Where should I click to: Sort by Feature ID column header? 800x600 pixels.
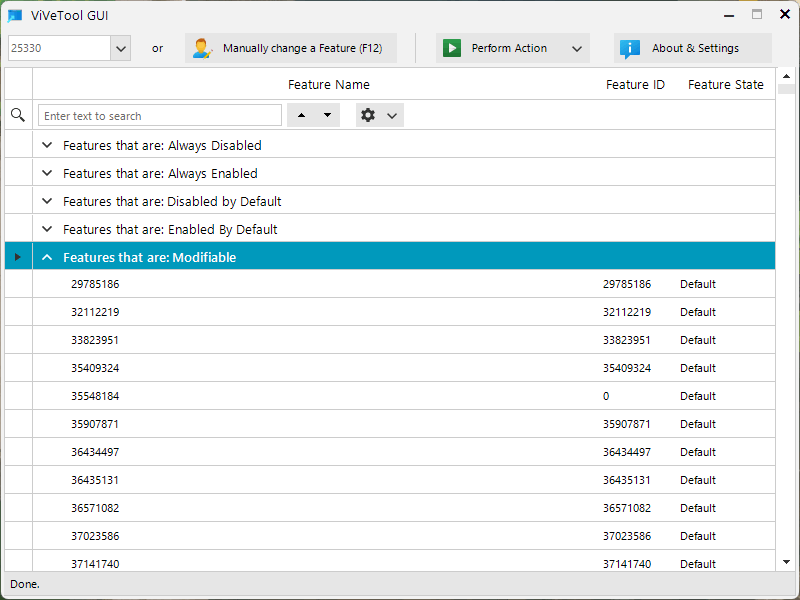635,85
